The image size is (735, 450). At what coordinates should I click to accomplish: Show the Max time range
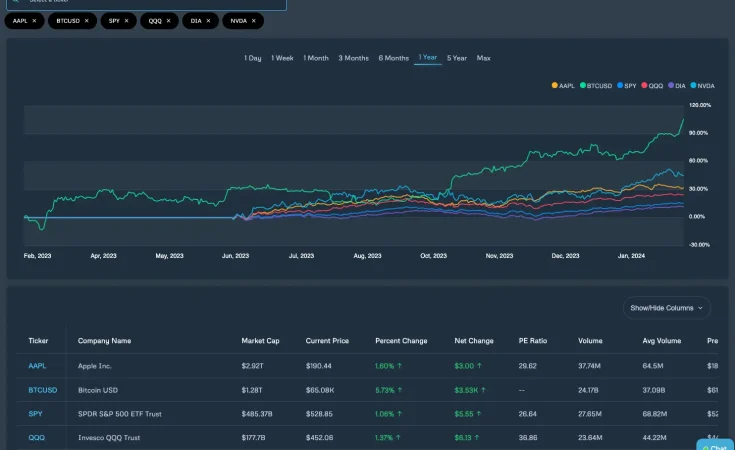484,58
